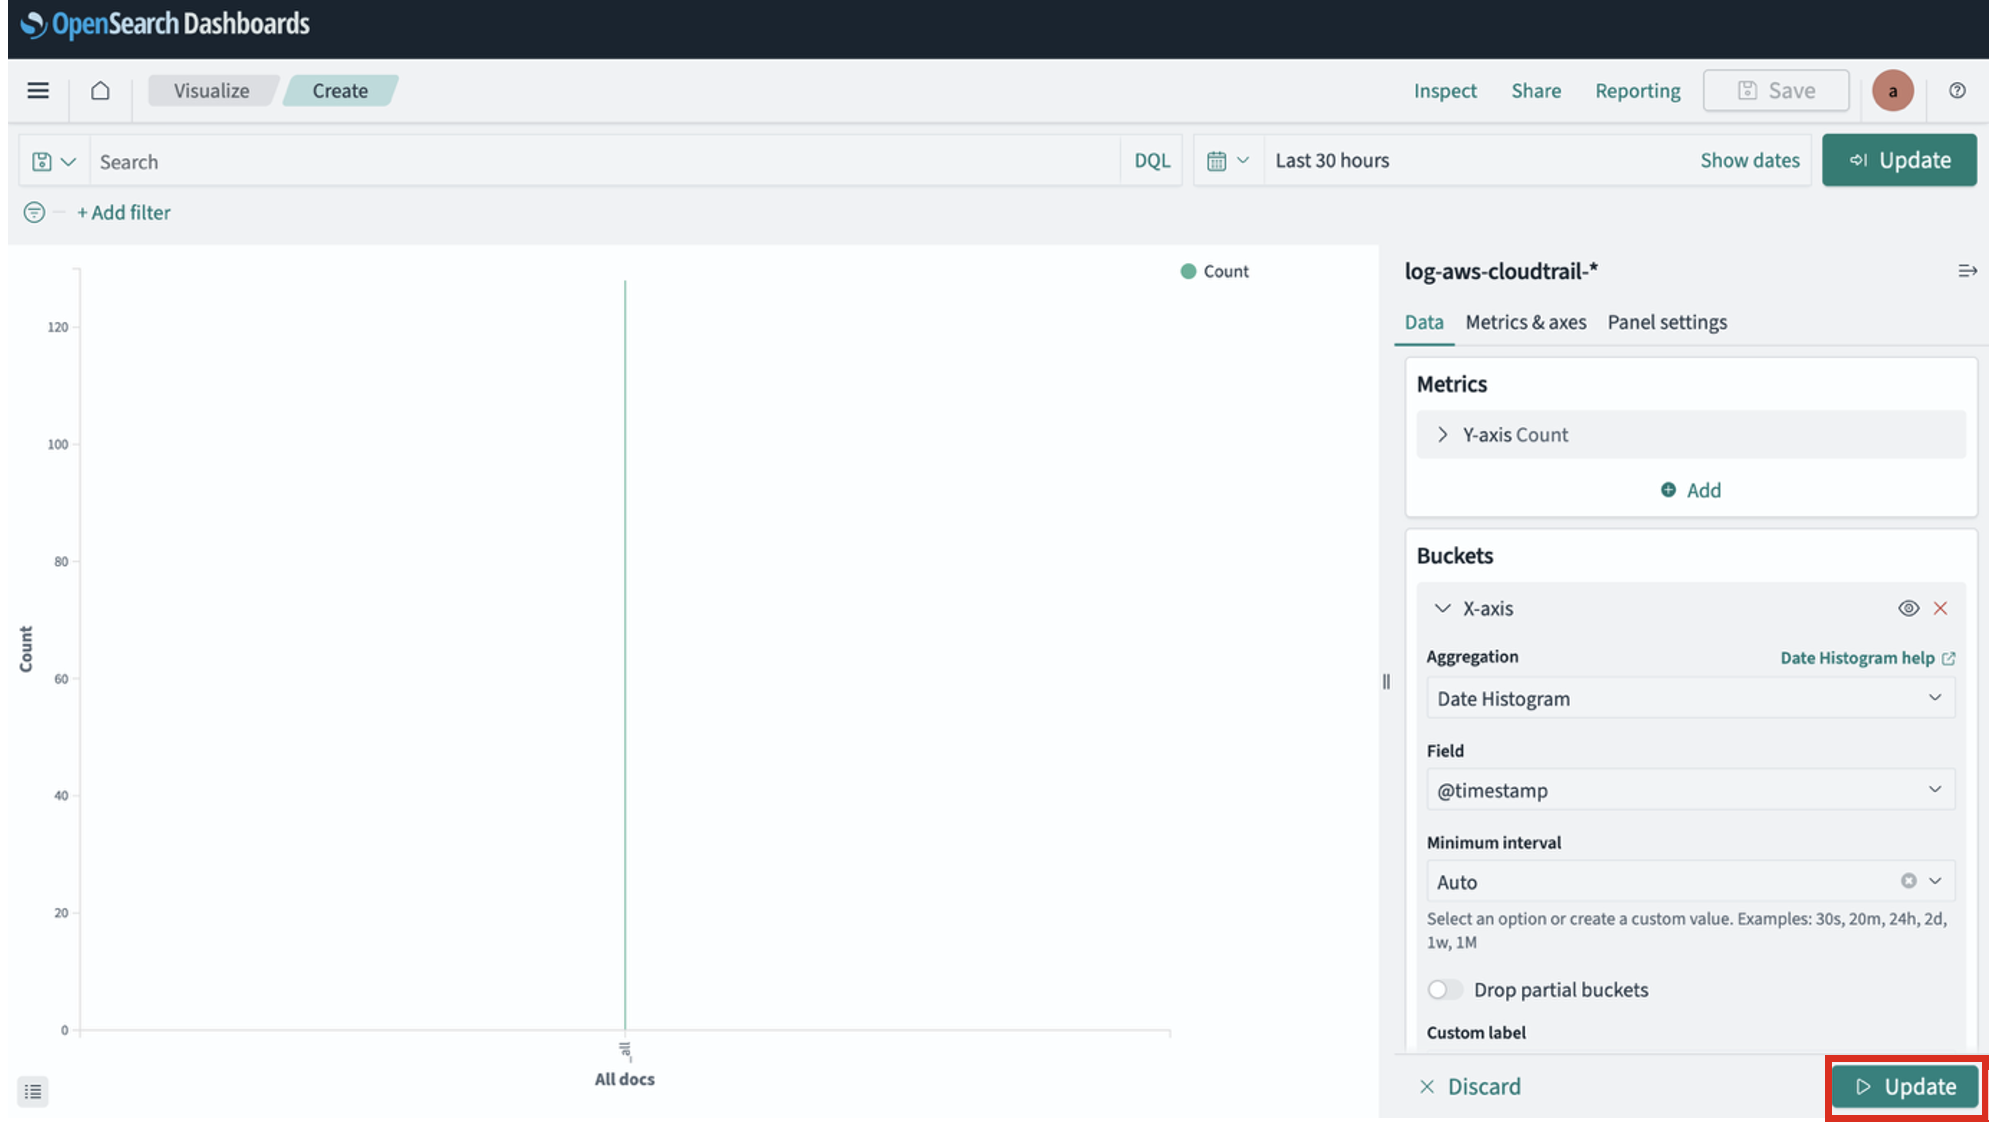Click the green Count legend color dot
Image resolution: width=1996 pixels, height=1128 pixels.
(1188, 271)
